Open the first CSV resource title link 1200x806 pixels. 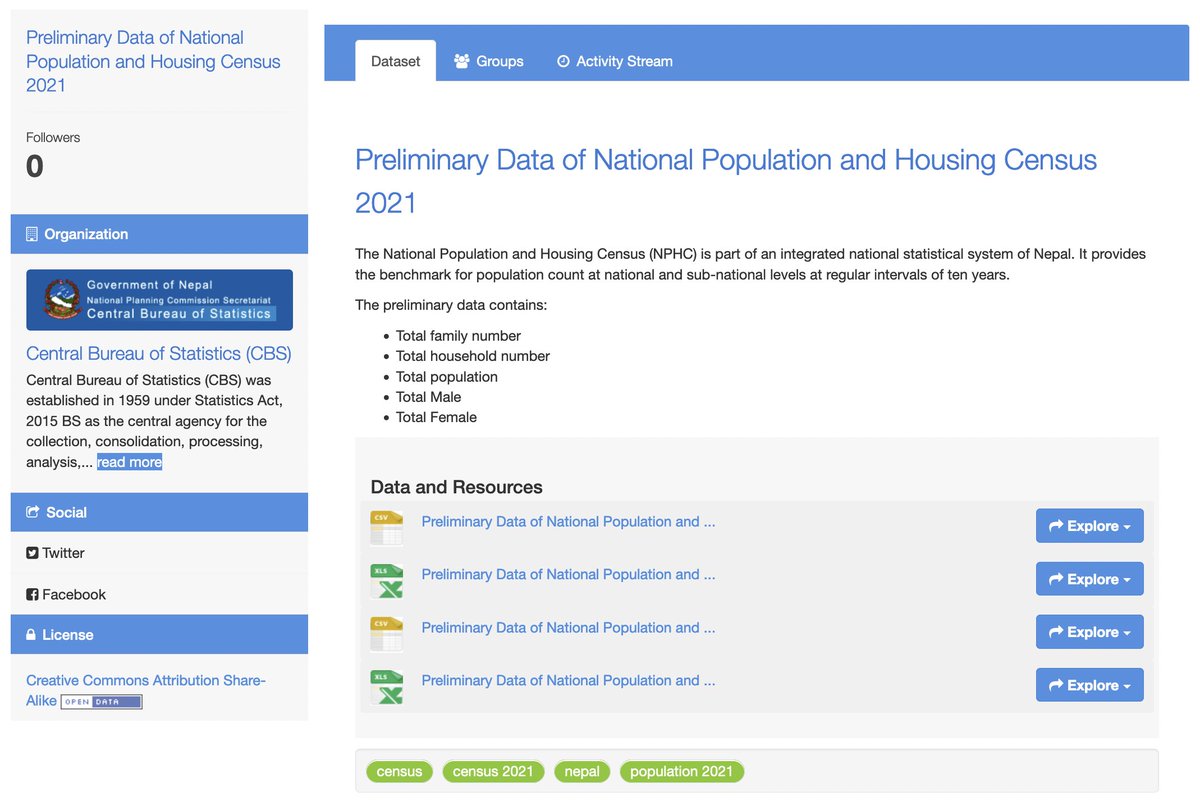click(568, 521)
